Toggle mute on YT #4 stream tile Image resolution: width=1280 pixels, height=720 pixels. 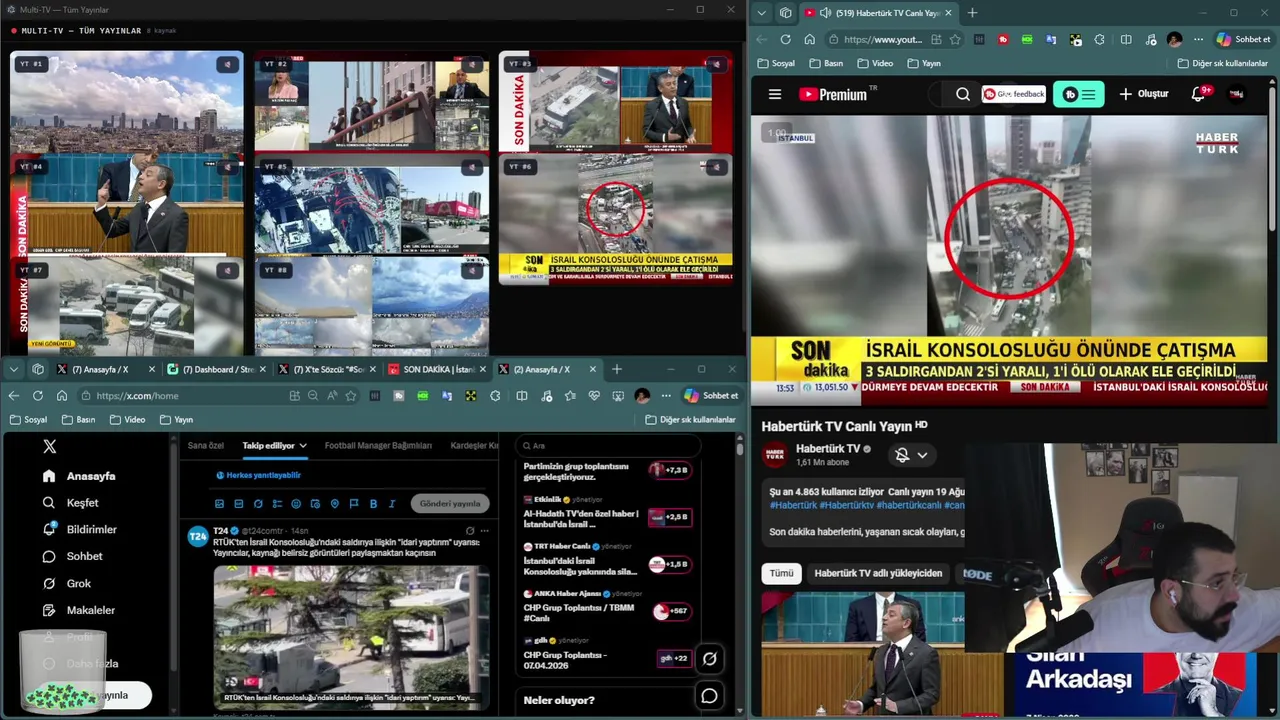pyautogui.click(x=228, y=167)
